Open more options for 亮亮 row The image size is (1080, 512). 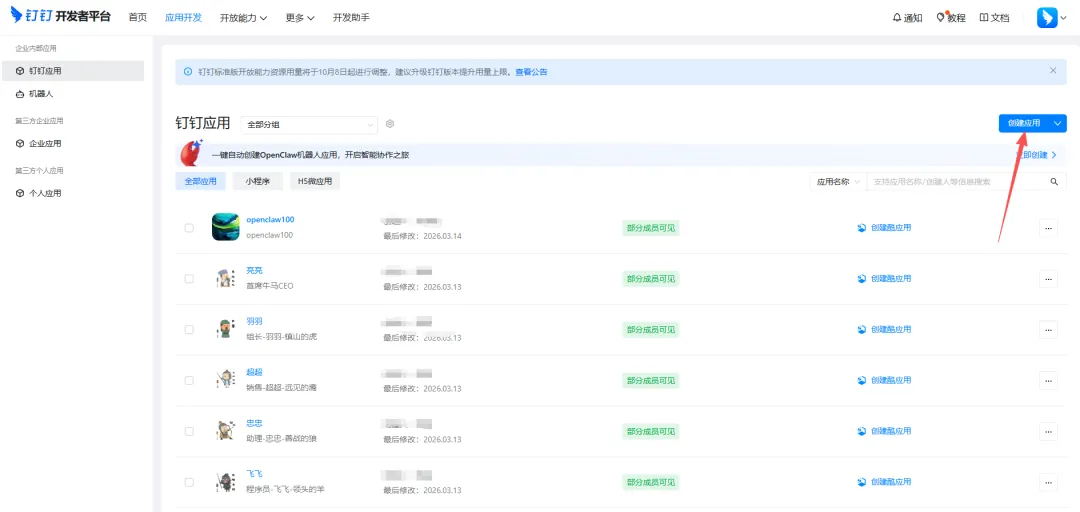(1048, 279)
